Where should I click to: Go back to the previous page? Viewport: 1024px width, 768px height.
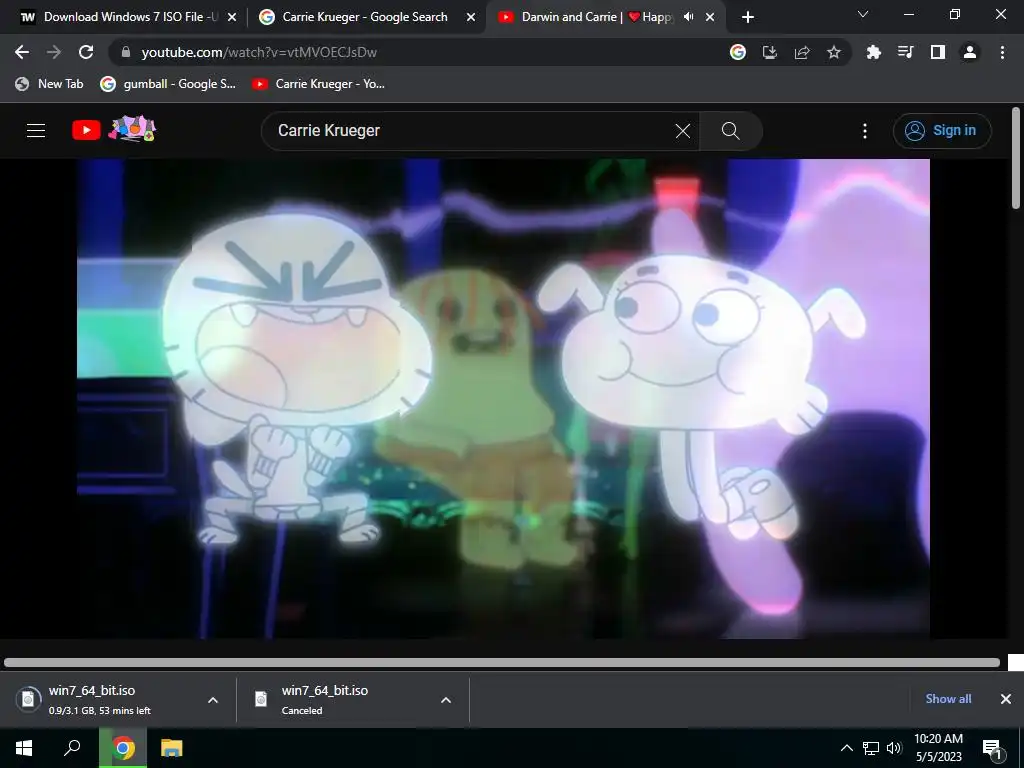coord(22,52)
